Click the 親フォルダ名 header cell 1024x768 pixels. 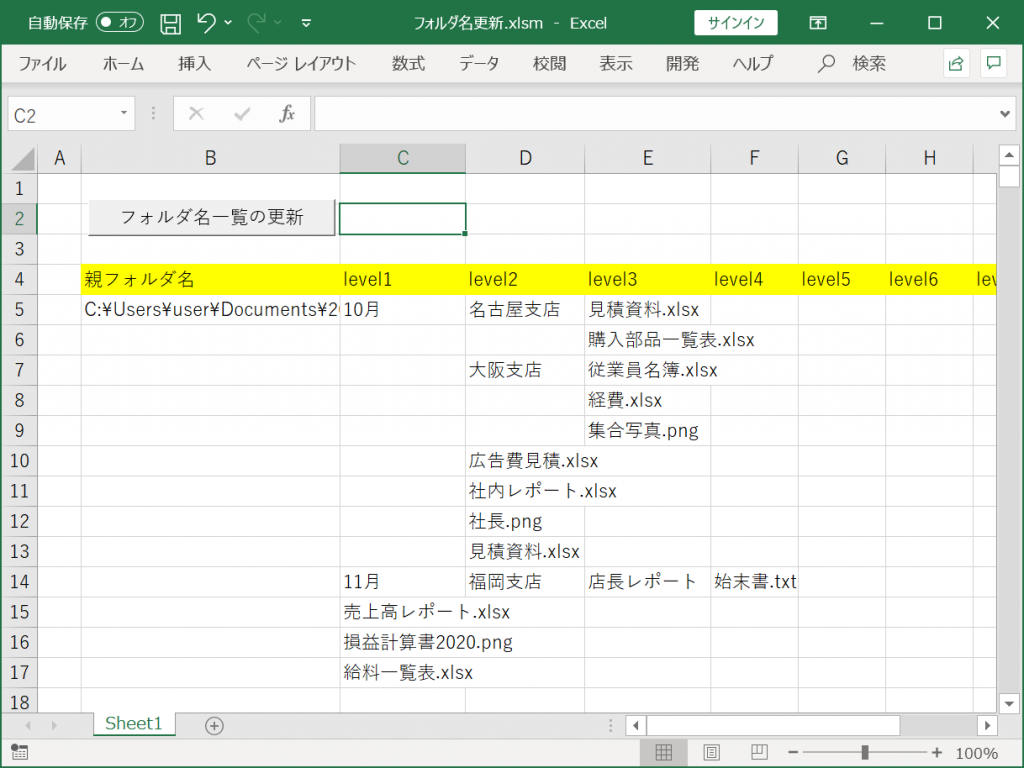click(210, 280)
